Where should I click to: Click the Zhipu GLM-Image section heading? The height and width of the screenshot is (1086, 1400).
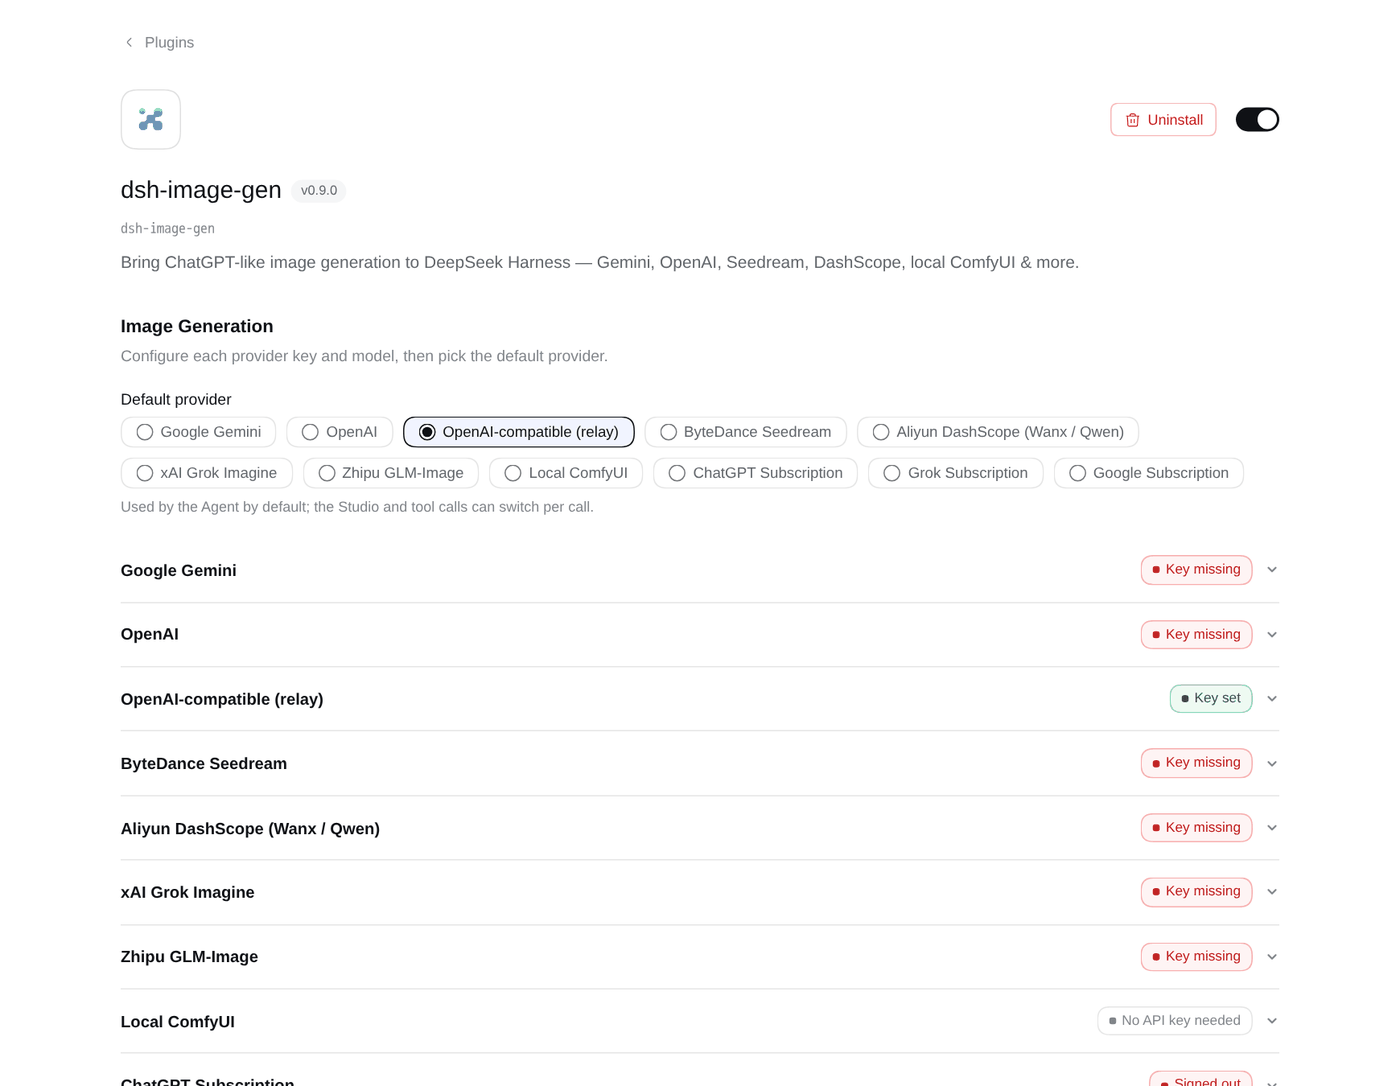tap(189, 957)
